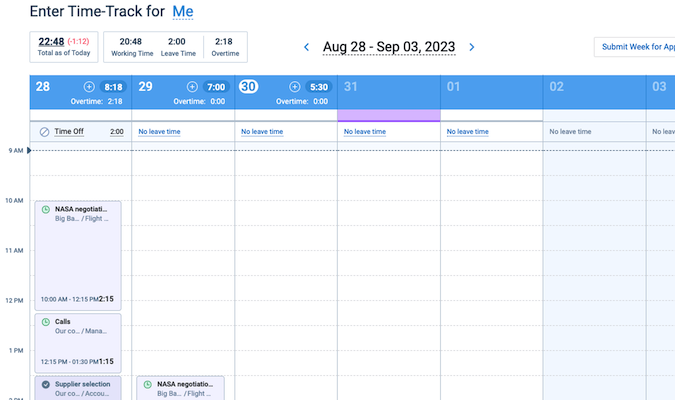
Task: Click the 9 AM current time marker arrow
Action: [x=30, y=150]
